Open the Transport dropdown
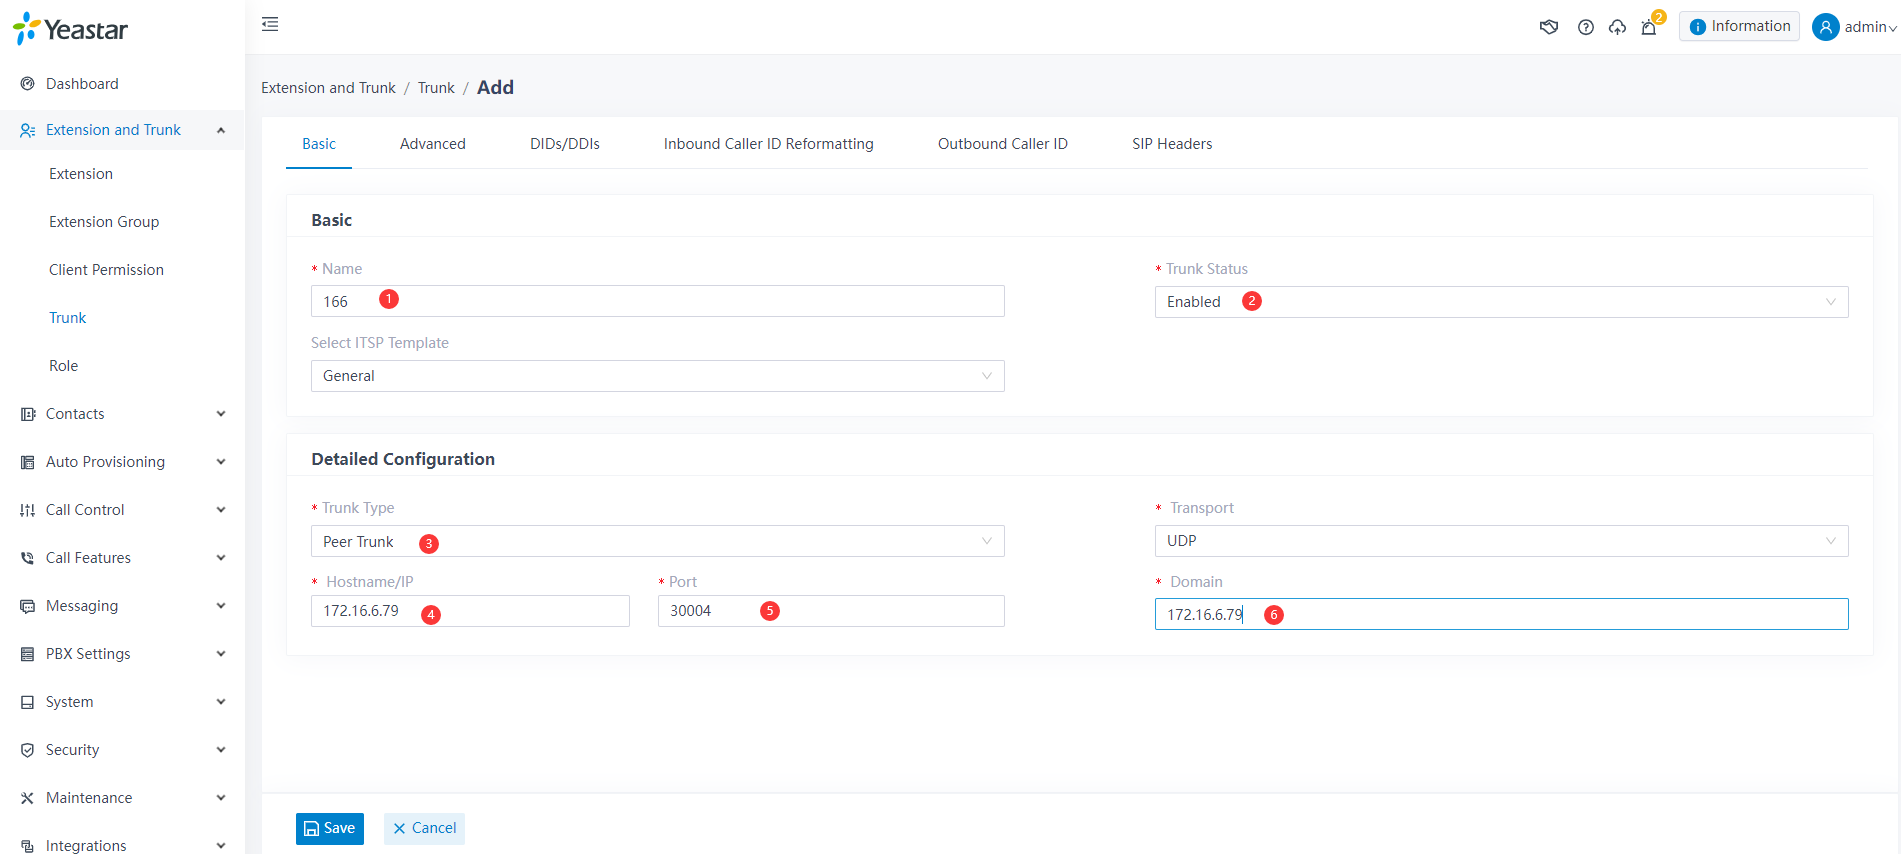The width and height of the screenshot is (1901, 854). (1501, 541)
